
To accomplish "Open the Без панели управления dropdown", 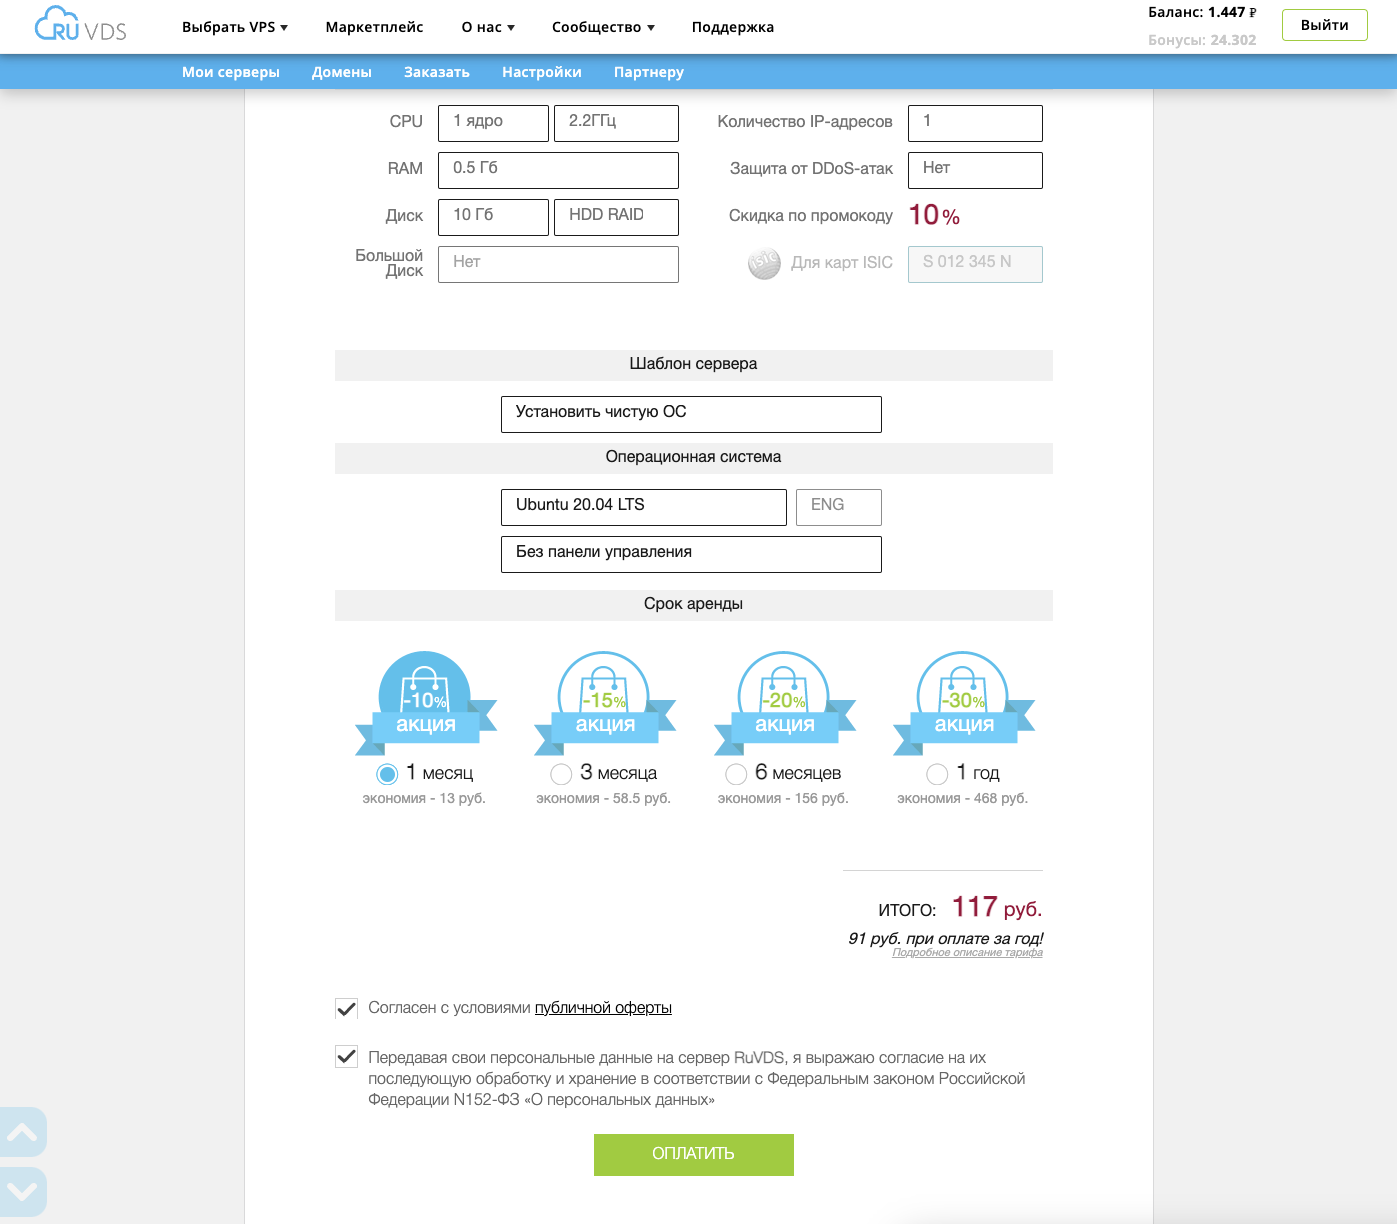I will tap(691, 554).
